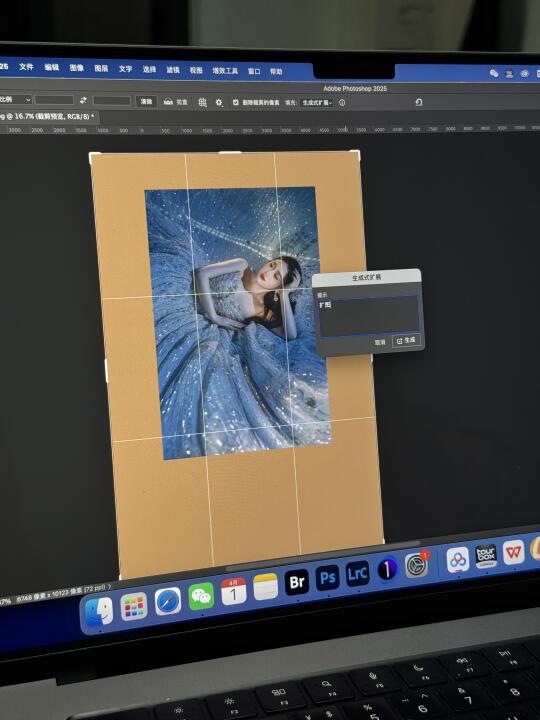Open the 窗口 (Window) menu
This screenshot has height=720, width=540.
pos(254,71)
